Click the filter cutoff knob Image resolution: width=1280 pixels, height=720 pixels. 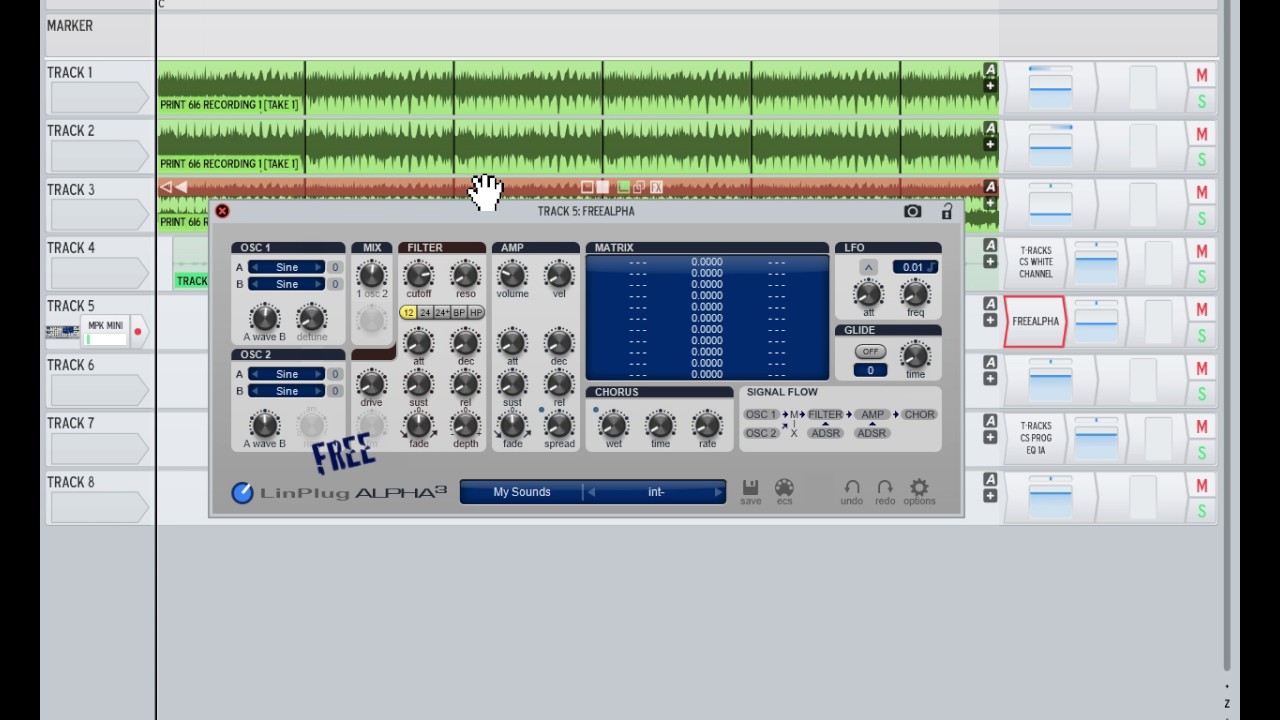[418, 274]
